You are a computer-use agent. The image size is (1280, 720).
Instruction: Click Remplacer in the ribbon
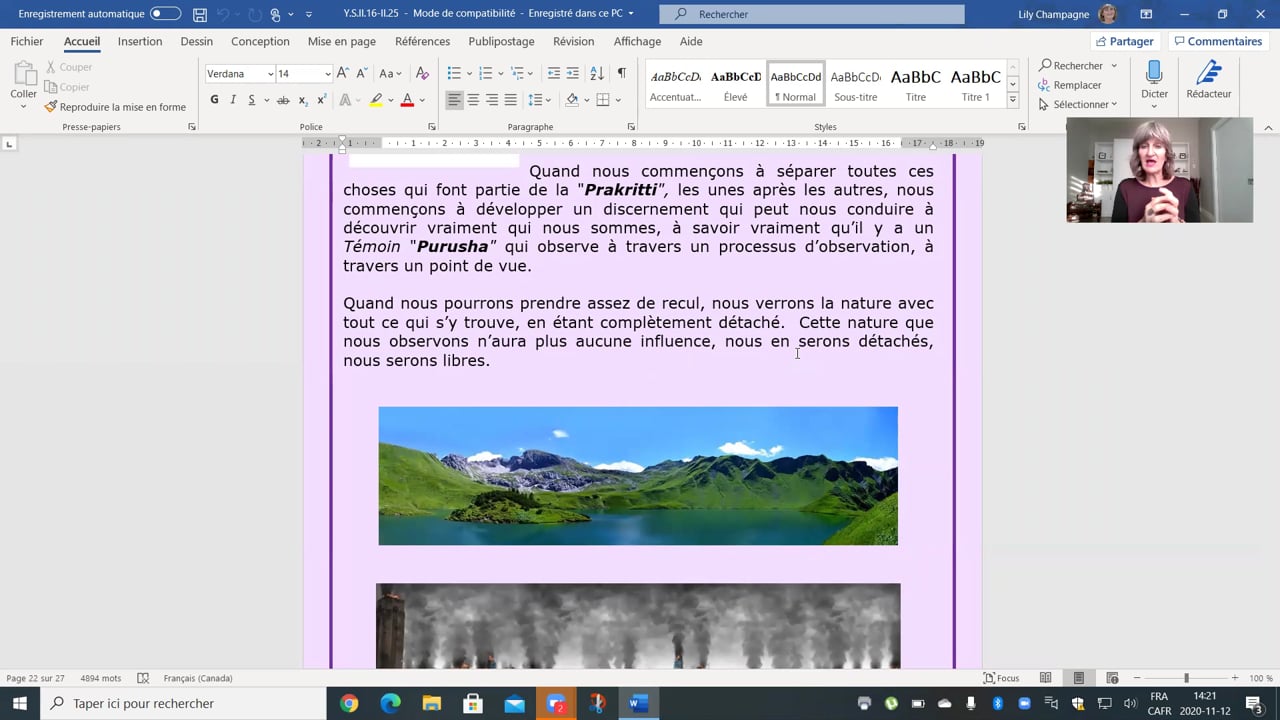1070,85
